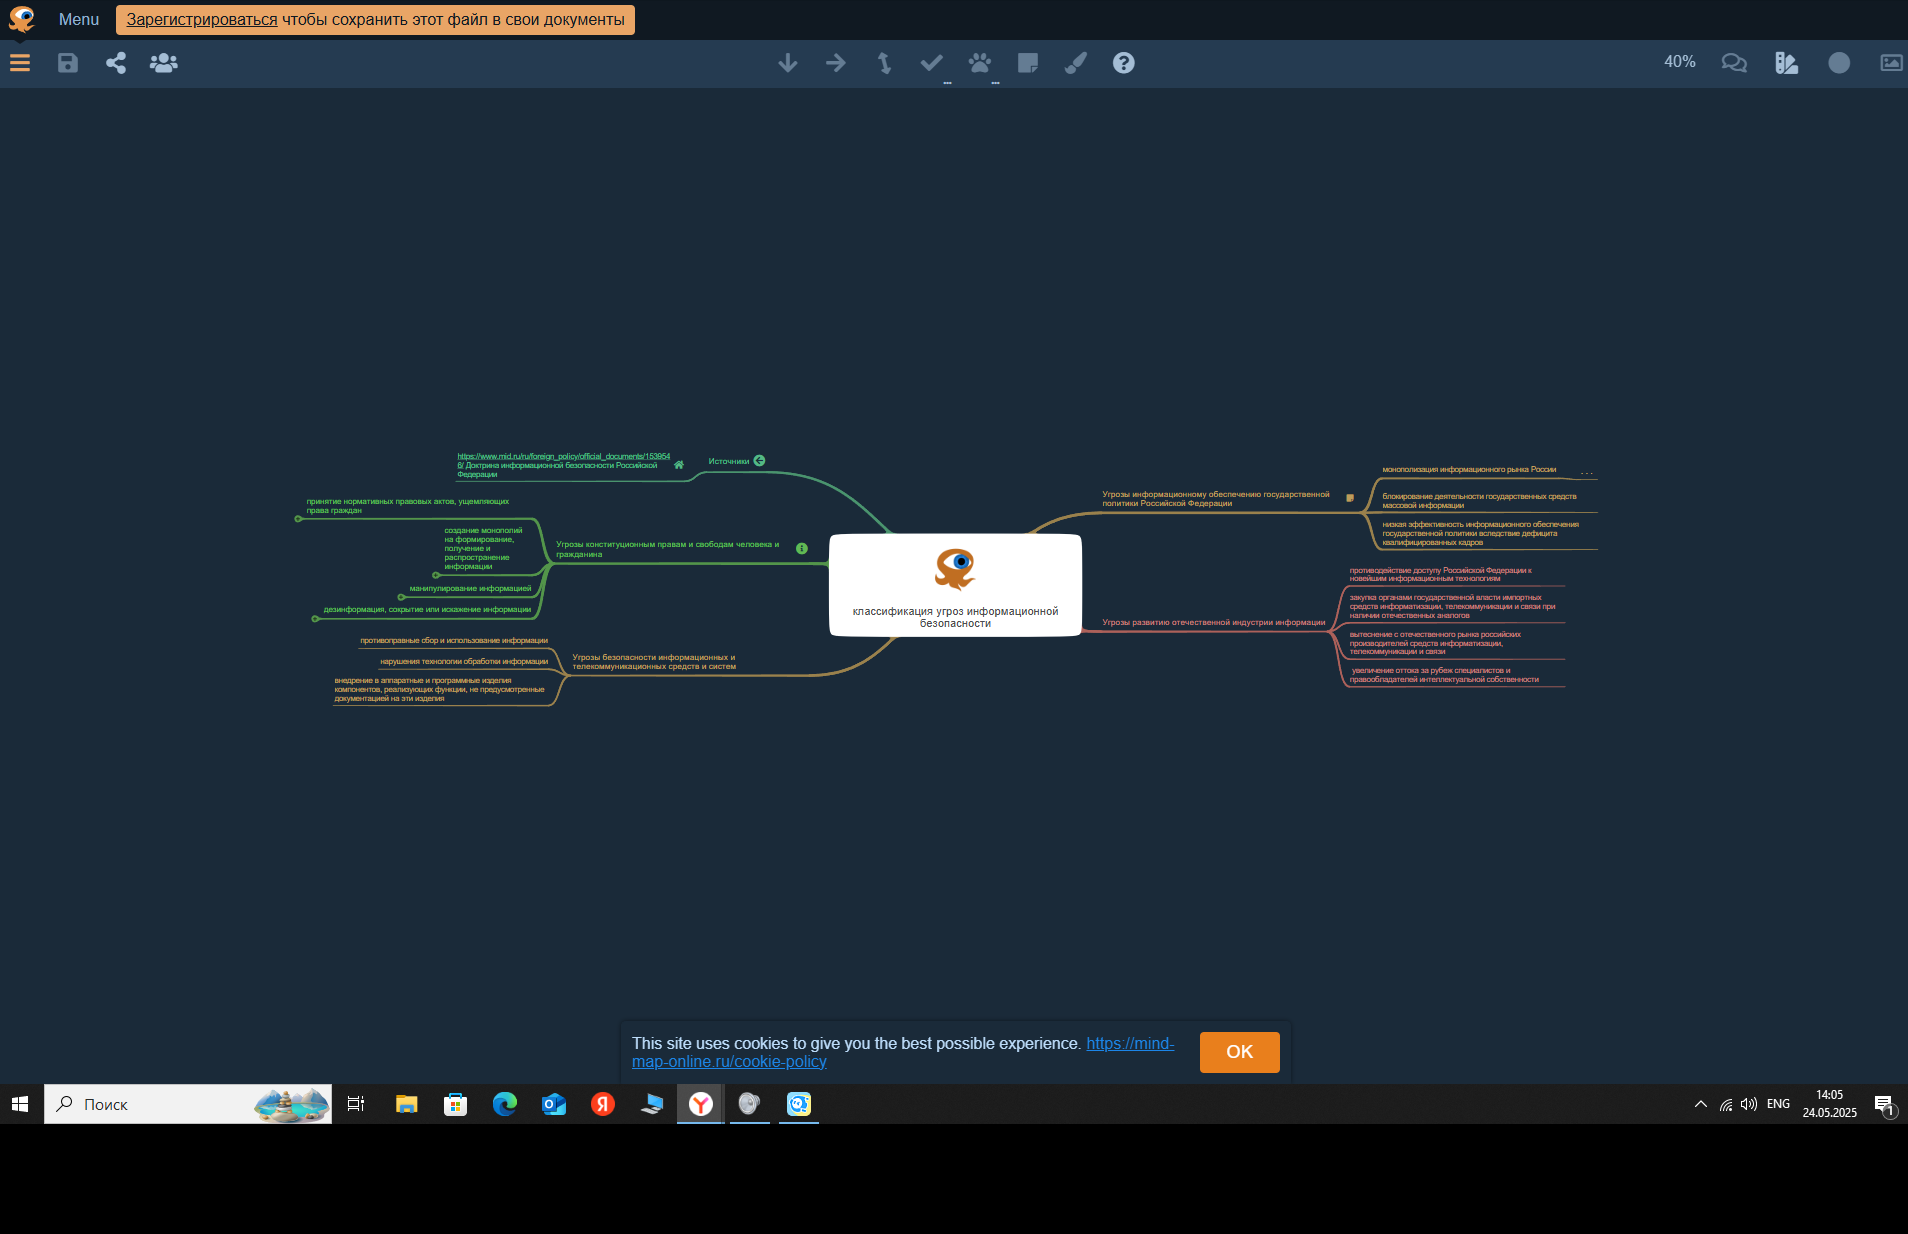Click the save floppy disk icon

coord(67,63)
